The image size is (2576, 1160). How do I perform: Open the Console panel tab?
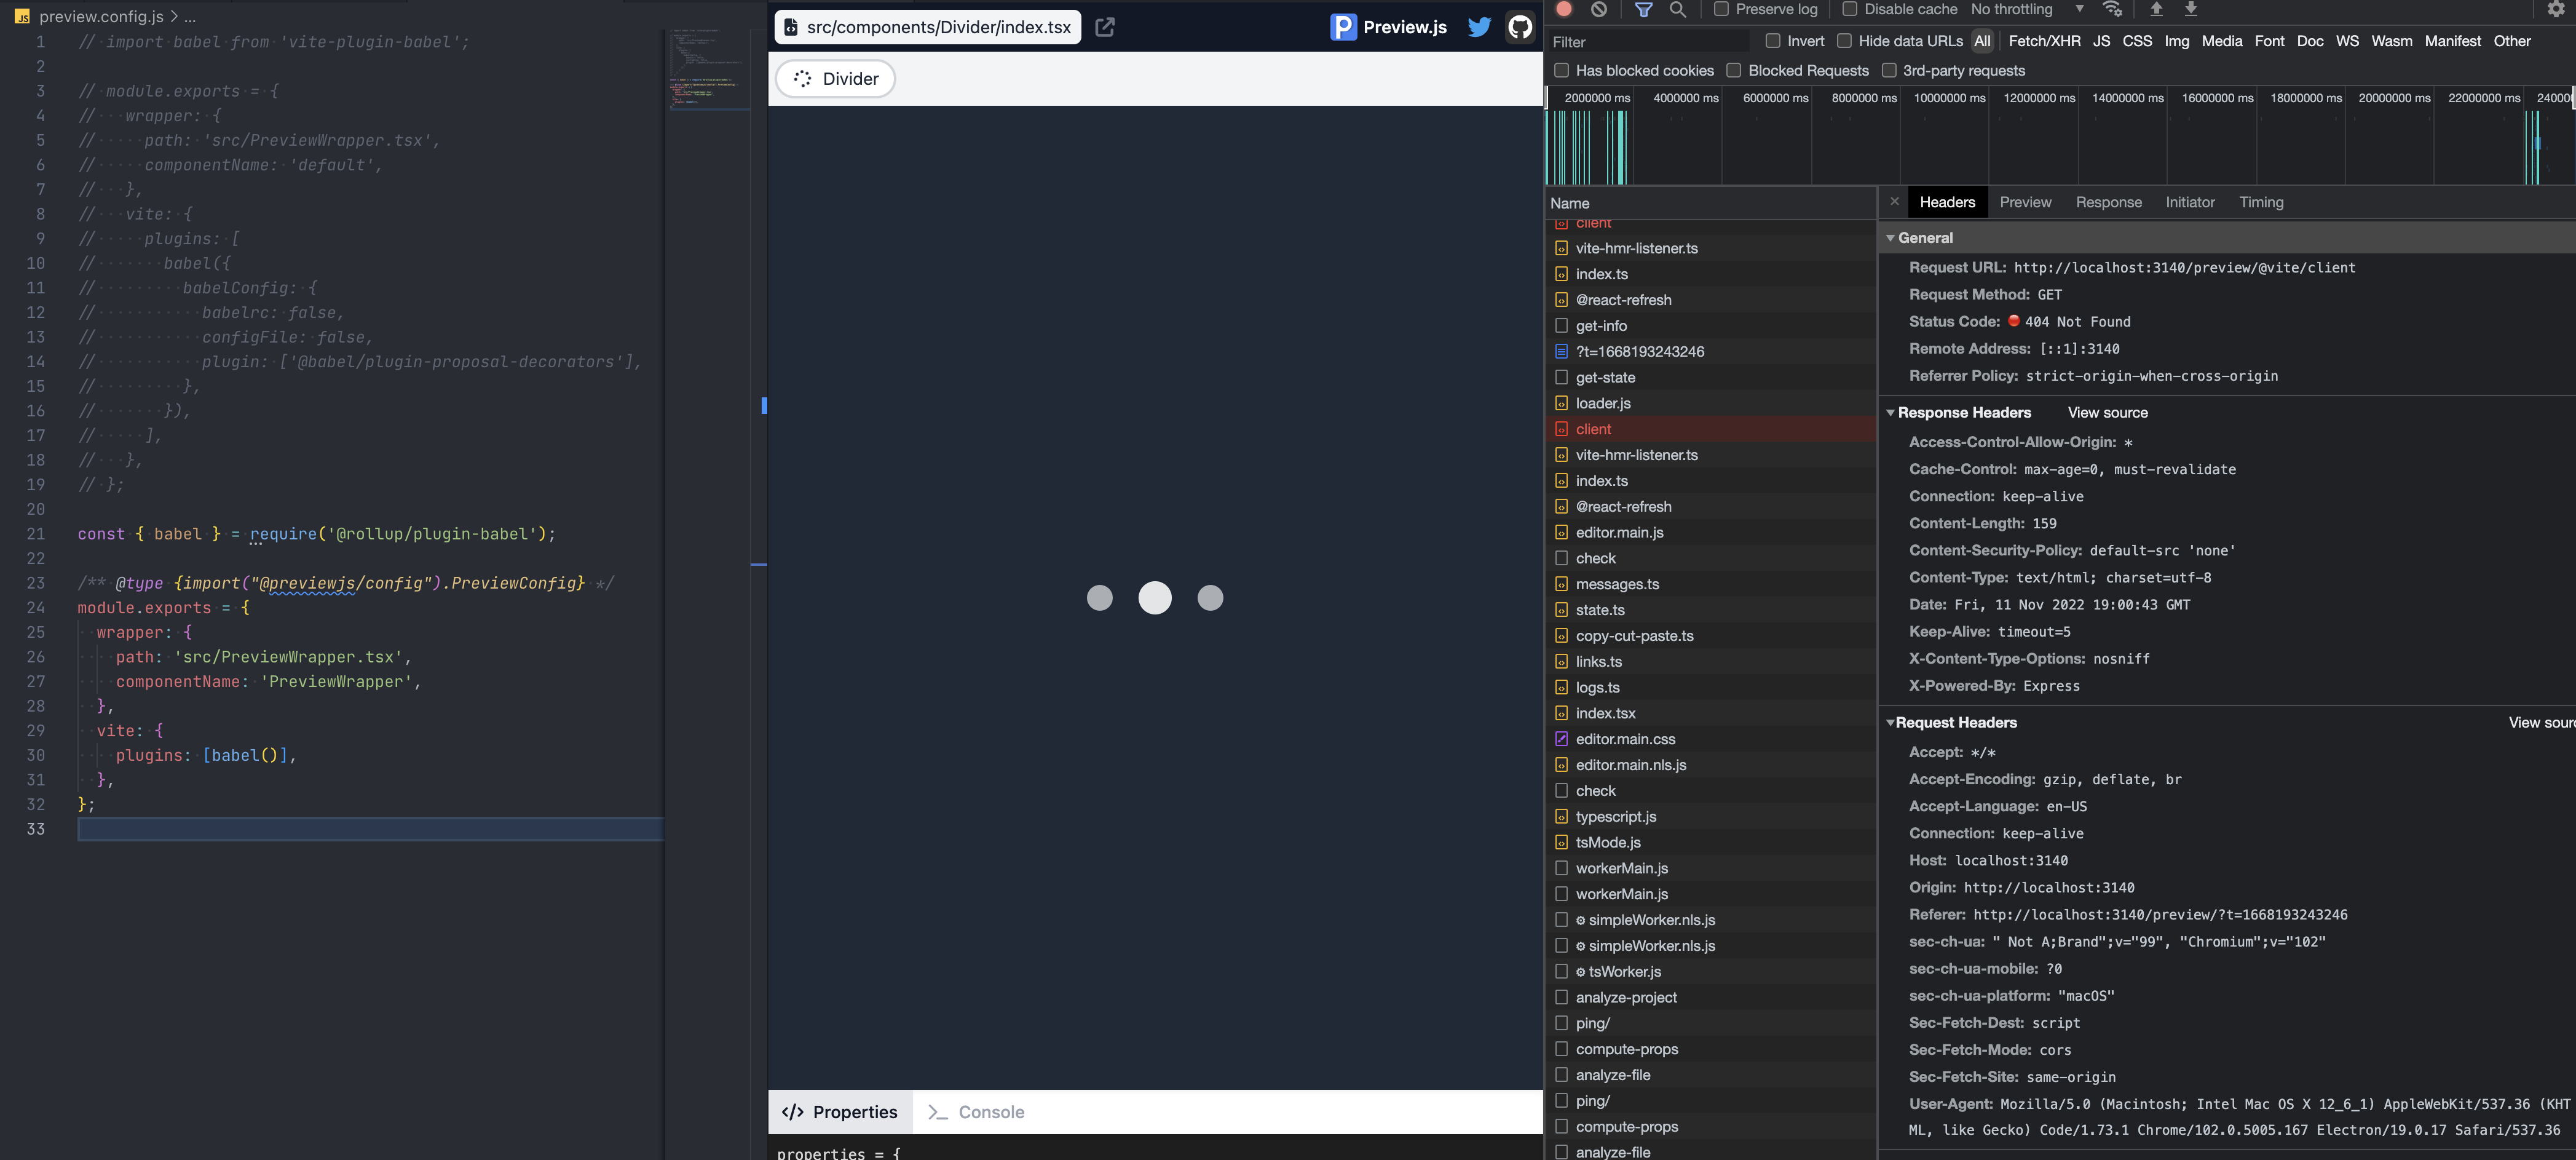976,1112
